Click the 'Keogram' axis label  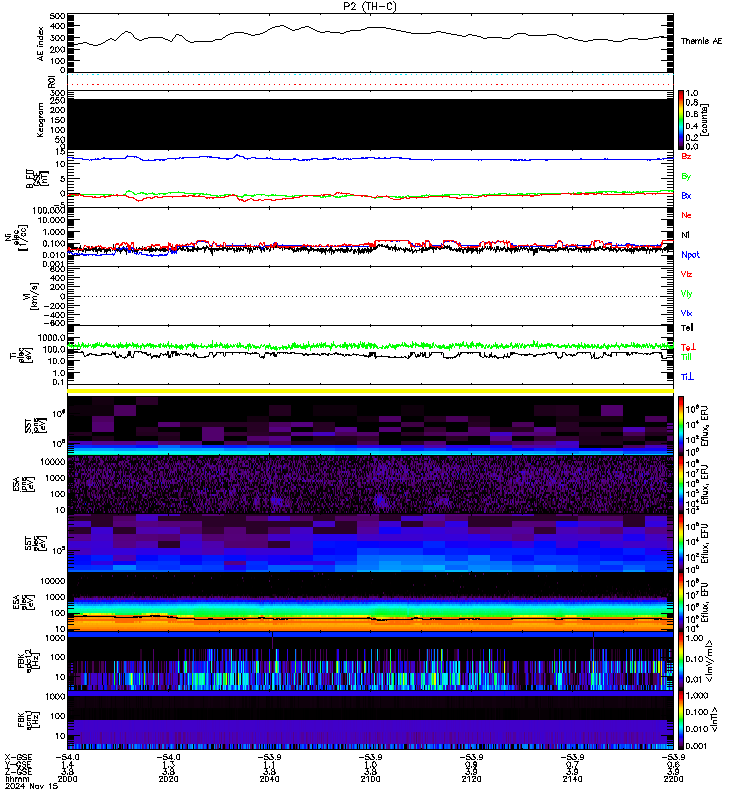click(x=41, y=120)
